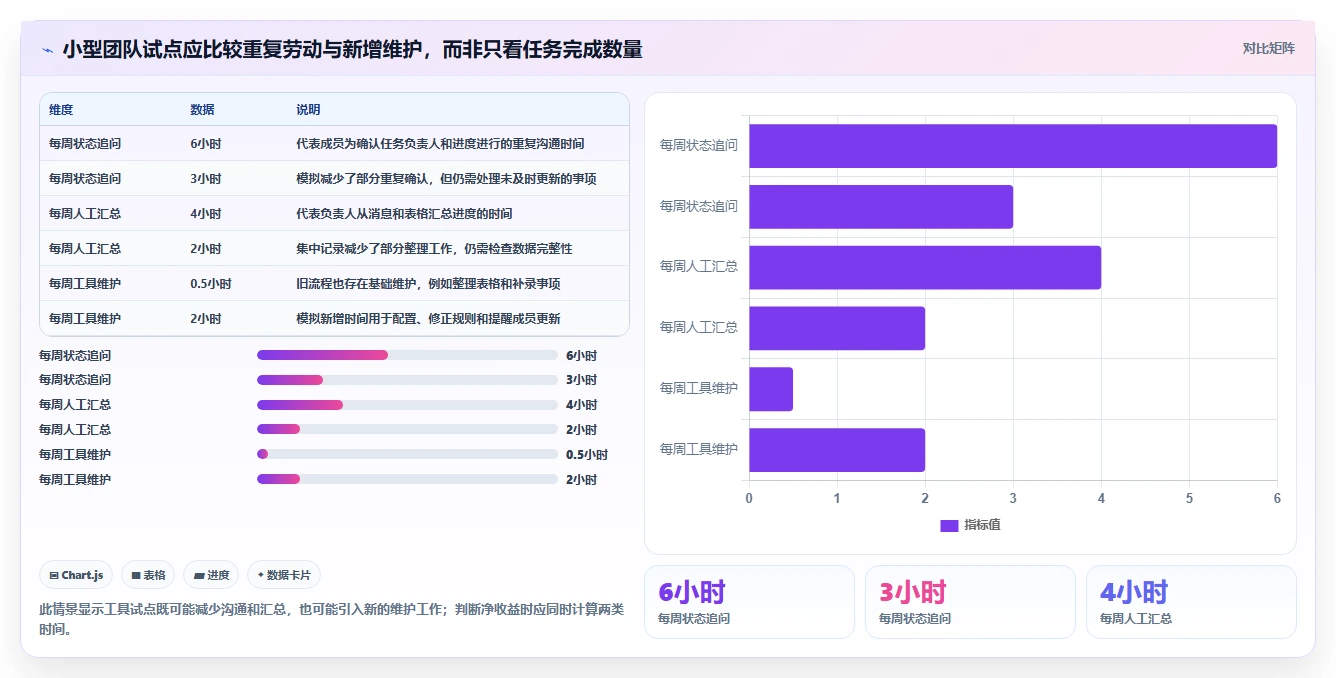Select the 表格 chip
Viewport: 1336px width, 678px height.
[x=148, y=575]
